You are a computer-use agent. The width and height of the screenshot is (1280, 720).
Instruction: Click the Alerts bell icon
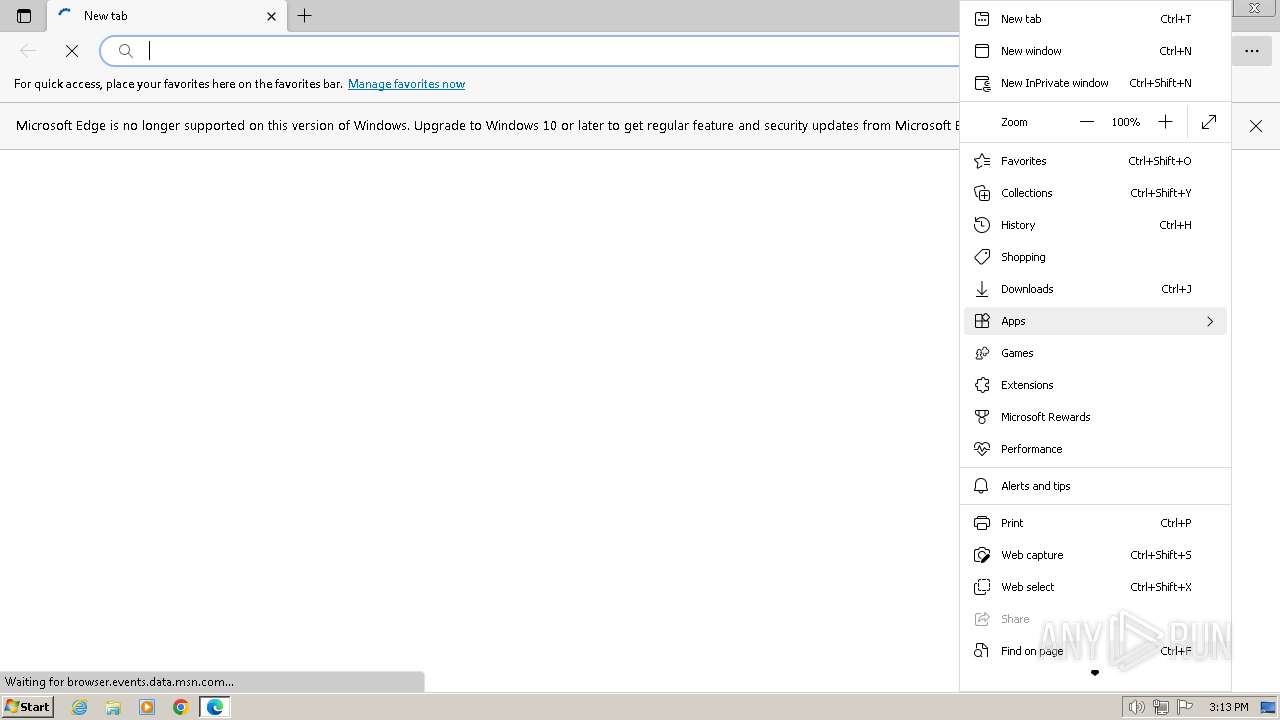click(982, 486)
